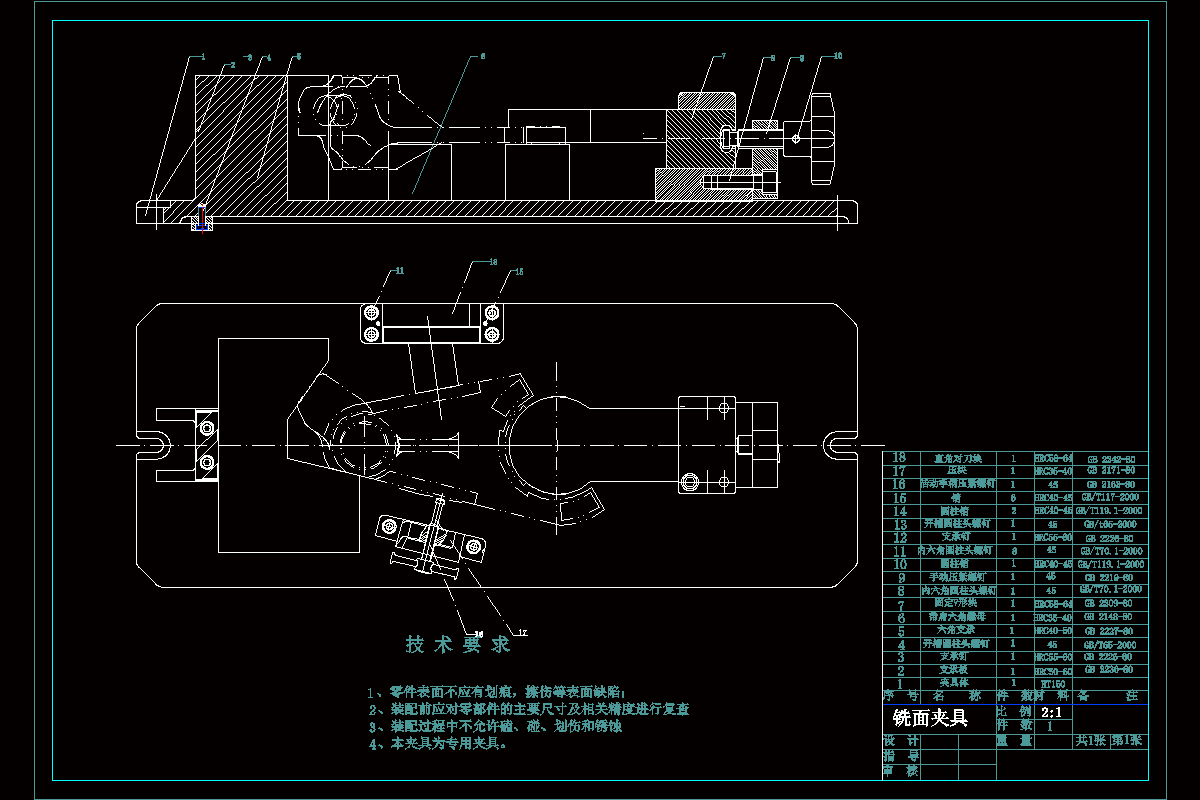Click the 比例 label in title block
Screen dimensions: 1200x800
(x=1014, y=712)
